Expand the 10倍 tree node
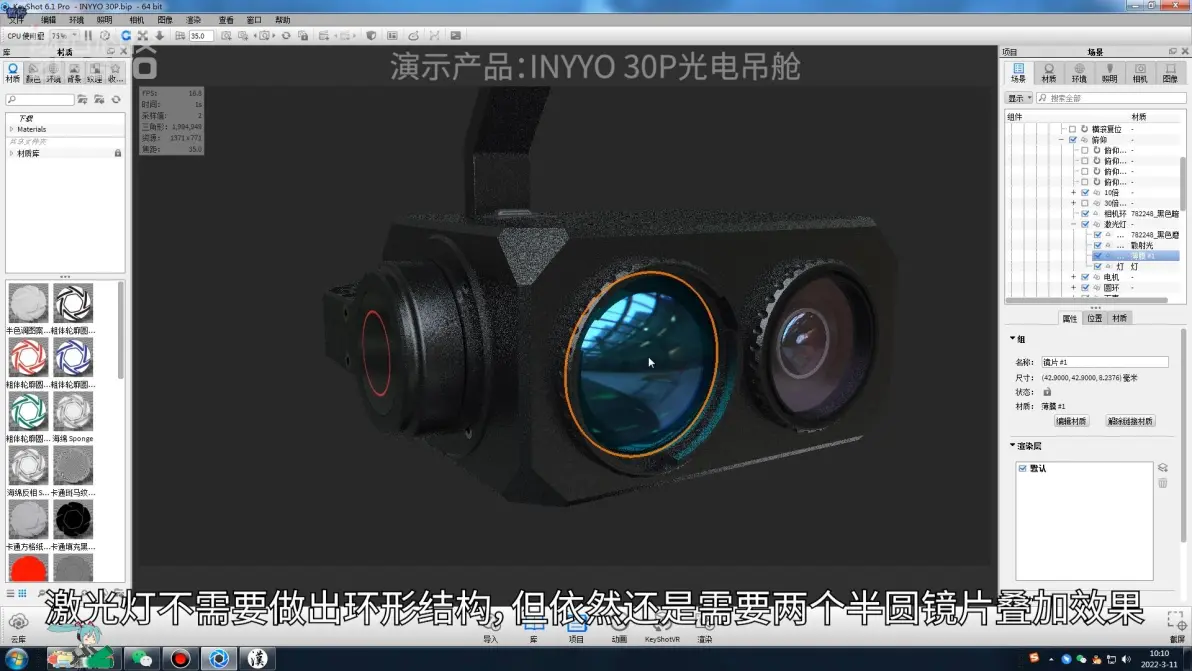Viewport: 1192px width, 671px height. coord(1073,193)
